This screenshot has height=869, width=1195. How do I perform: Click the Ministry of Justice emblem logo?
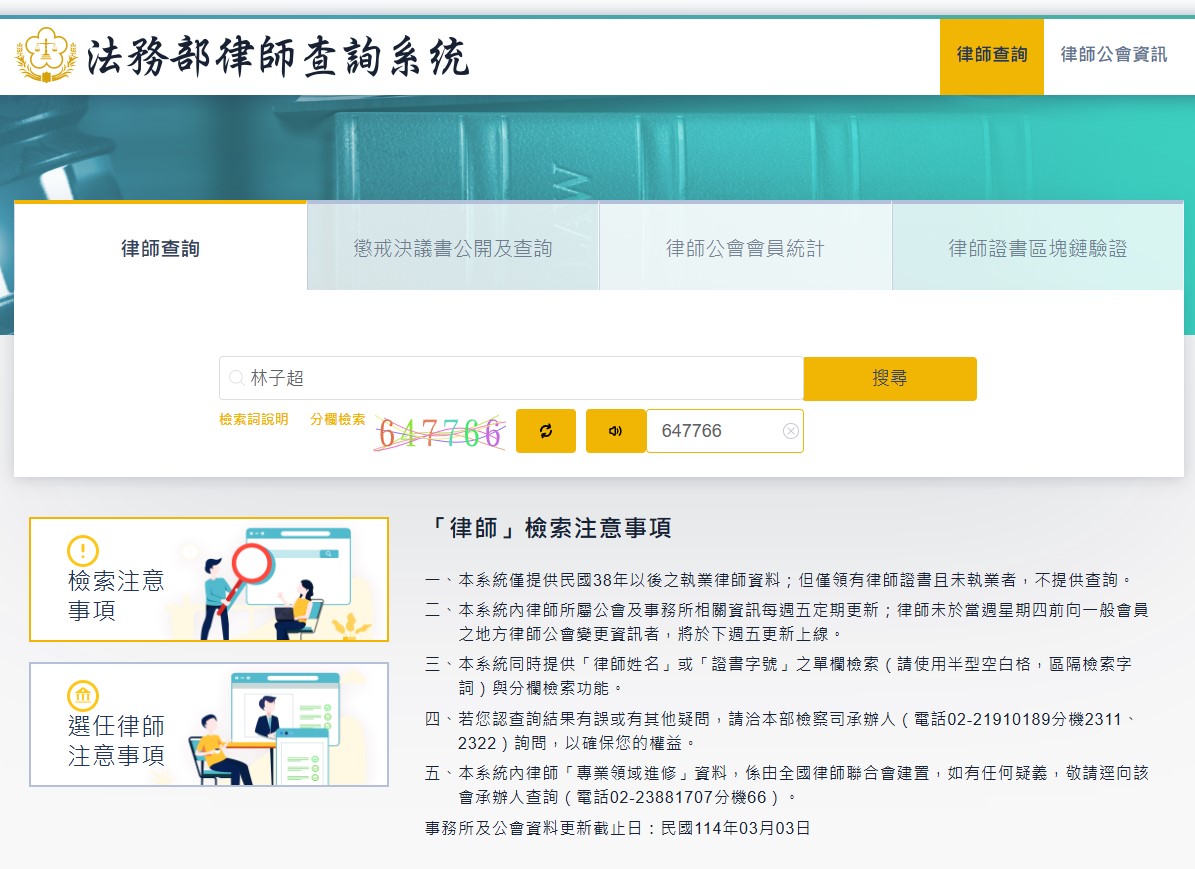(46, 56)
